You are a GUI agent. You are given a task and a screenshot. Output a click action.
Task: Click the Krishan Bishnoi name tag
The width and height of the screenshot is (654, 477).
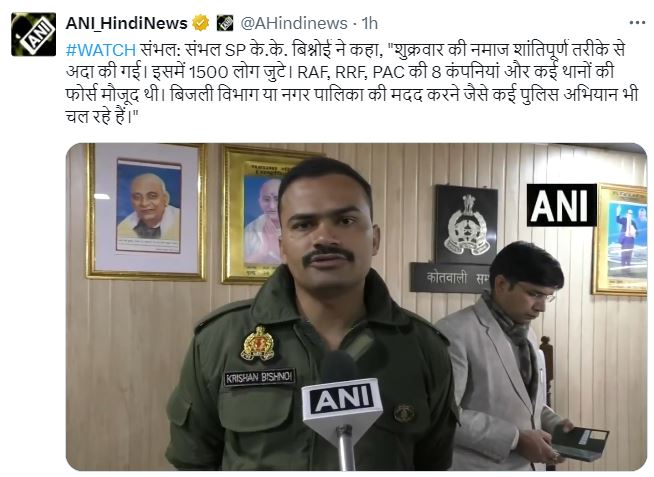click(259, 378)
